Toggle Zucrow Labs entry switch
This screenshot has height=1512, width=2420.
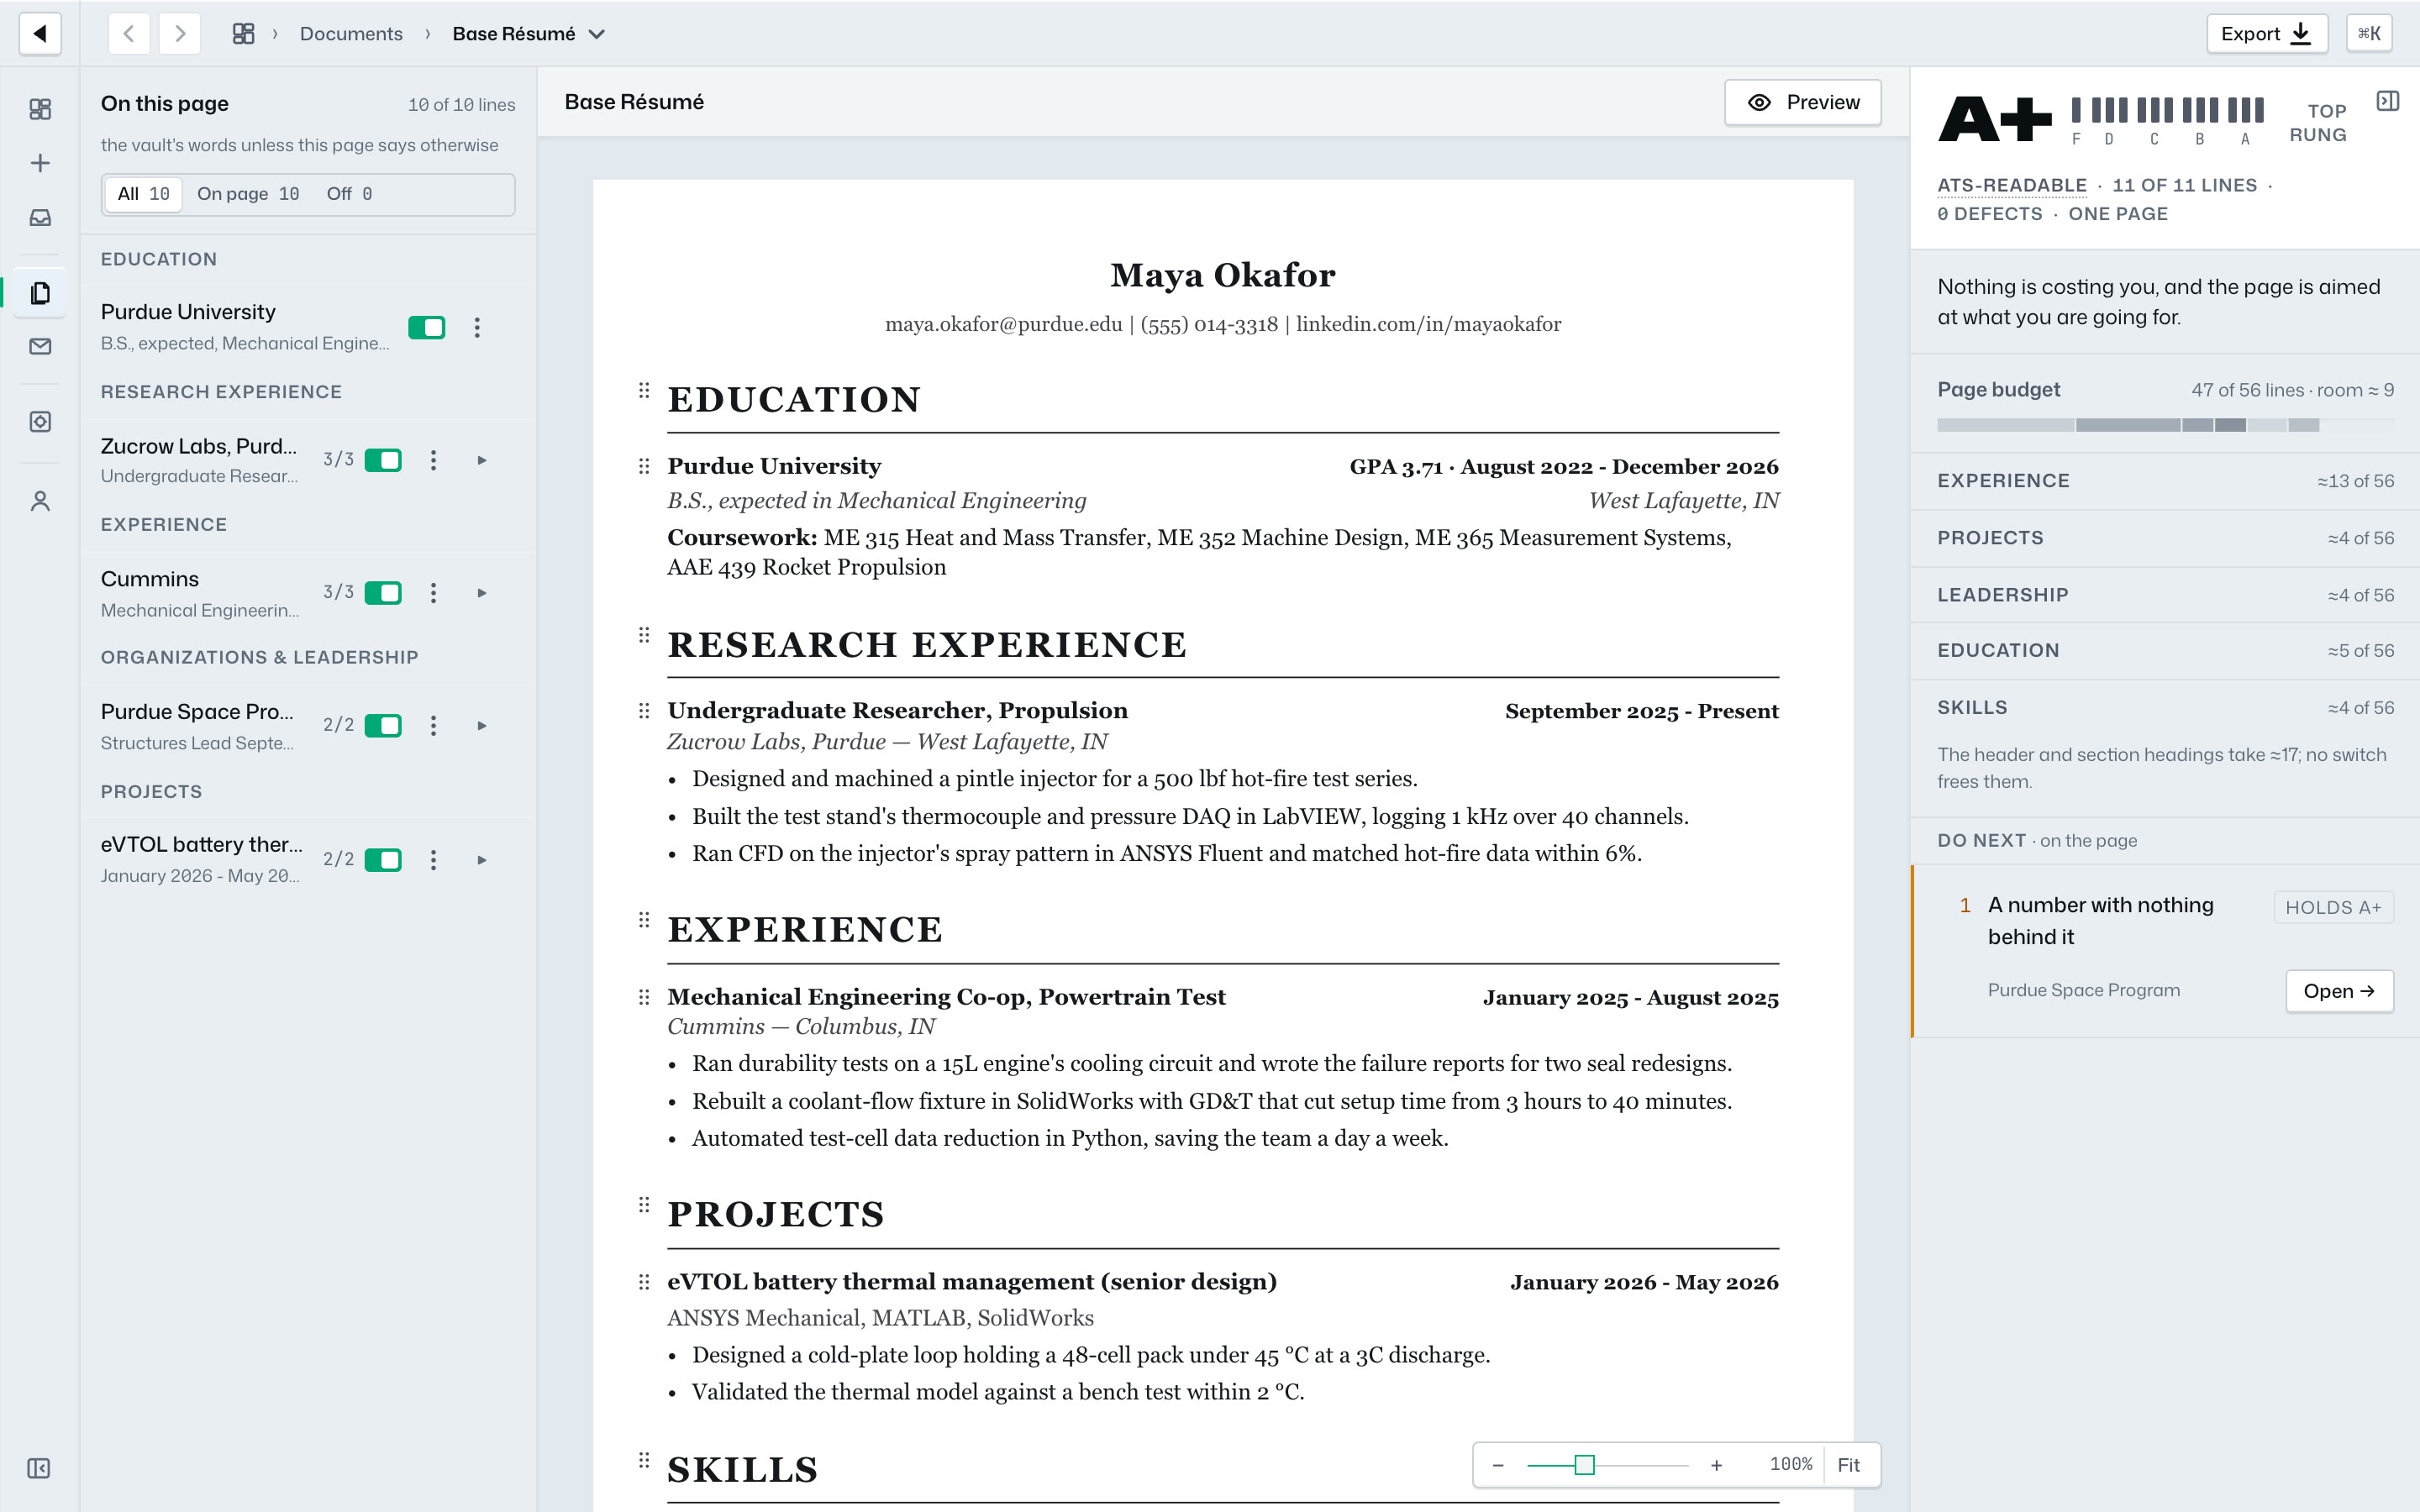pos(383,460)
